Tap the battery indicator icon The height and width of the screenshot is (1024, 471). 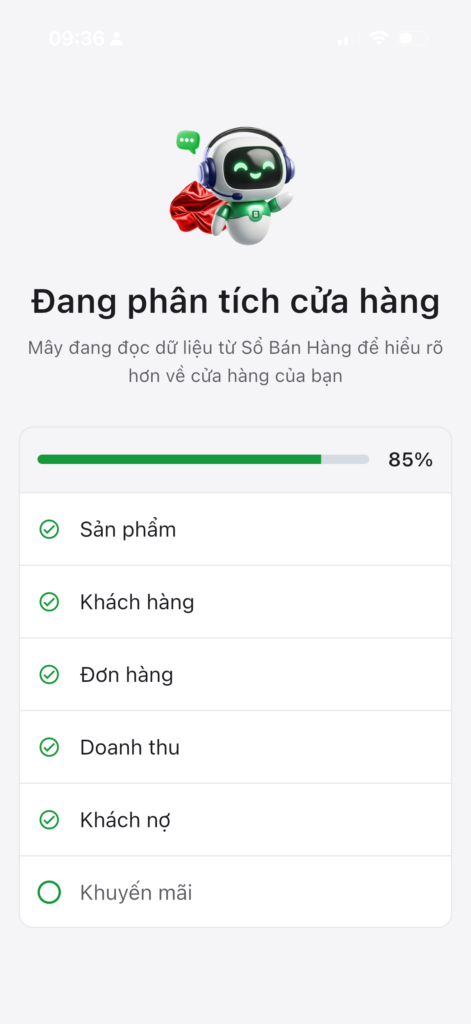pos(414,39)
